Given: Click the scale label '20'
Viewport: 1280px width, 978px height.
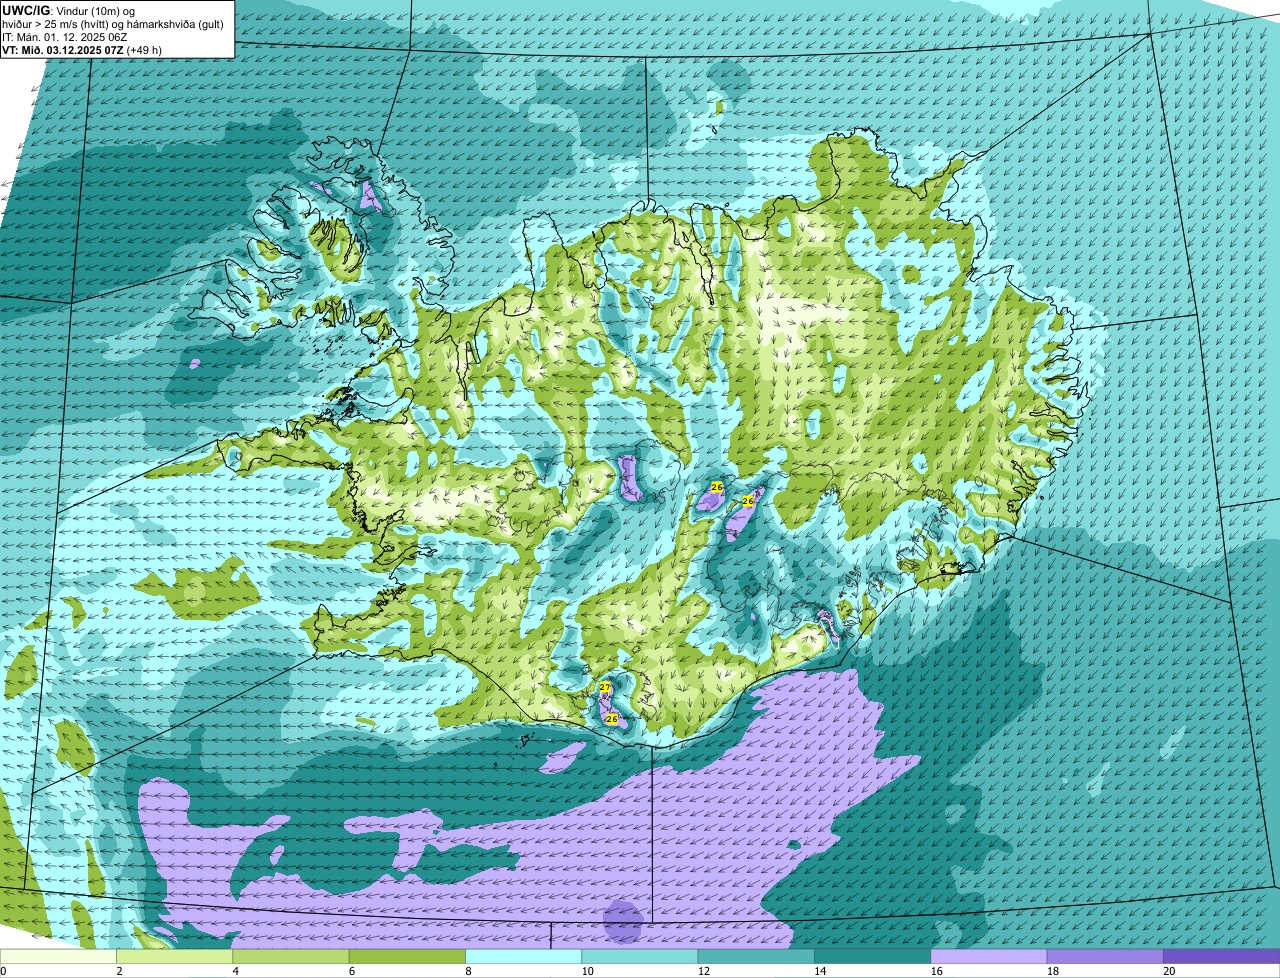Looking at the screenshot, I should (1169, 971).
